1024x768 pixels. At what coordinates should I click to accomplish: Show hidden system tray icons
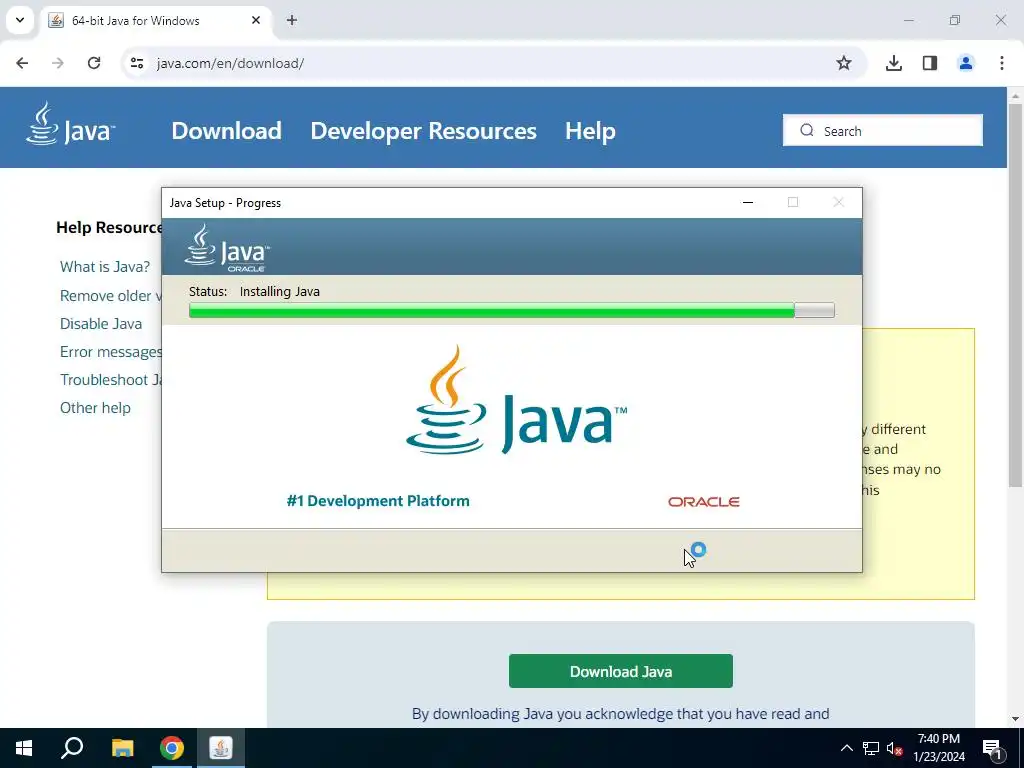click(846, 748)
